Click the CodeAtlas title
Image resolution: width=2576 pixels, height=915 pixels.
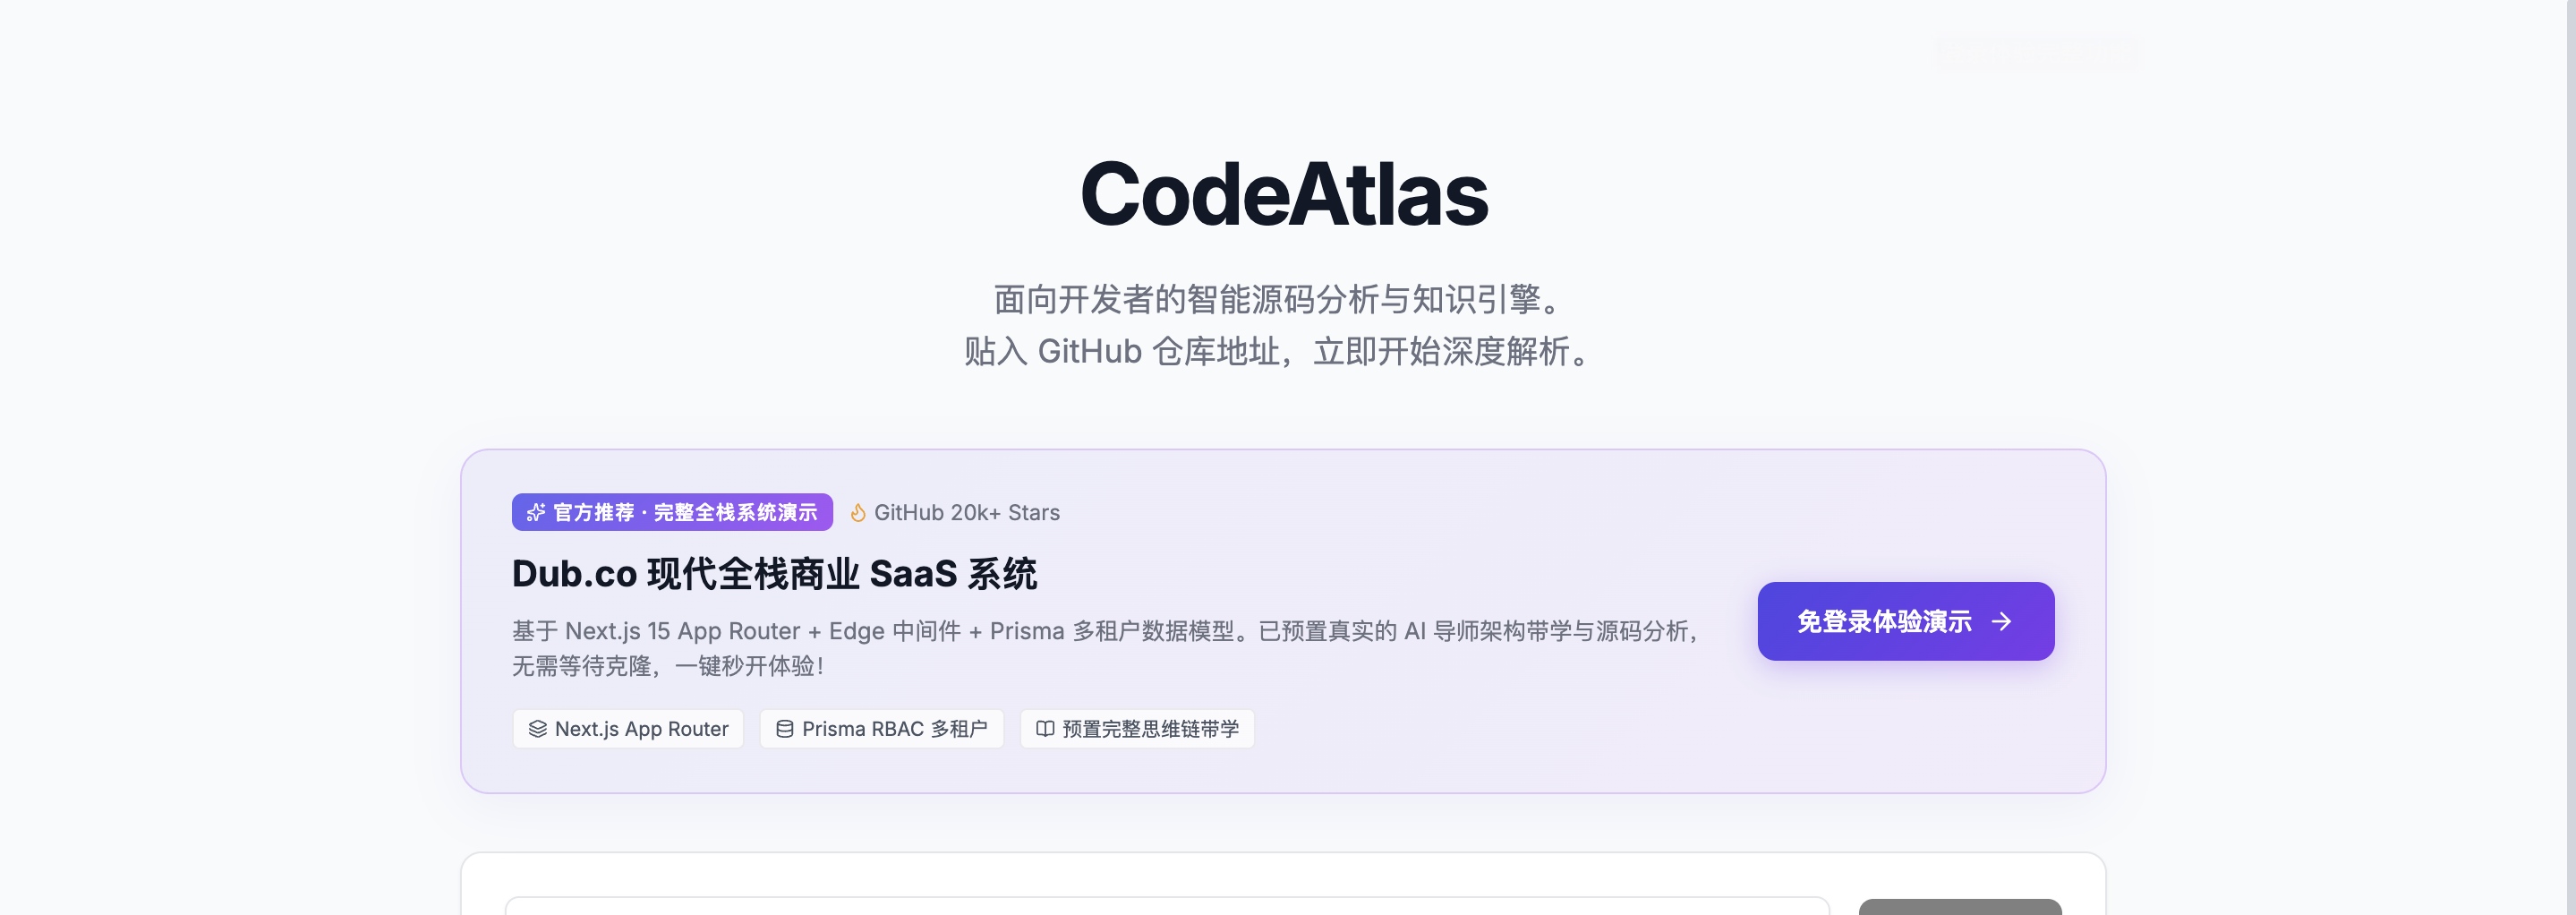coord(1284,194)
